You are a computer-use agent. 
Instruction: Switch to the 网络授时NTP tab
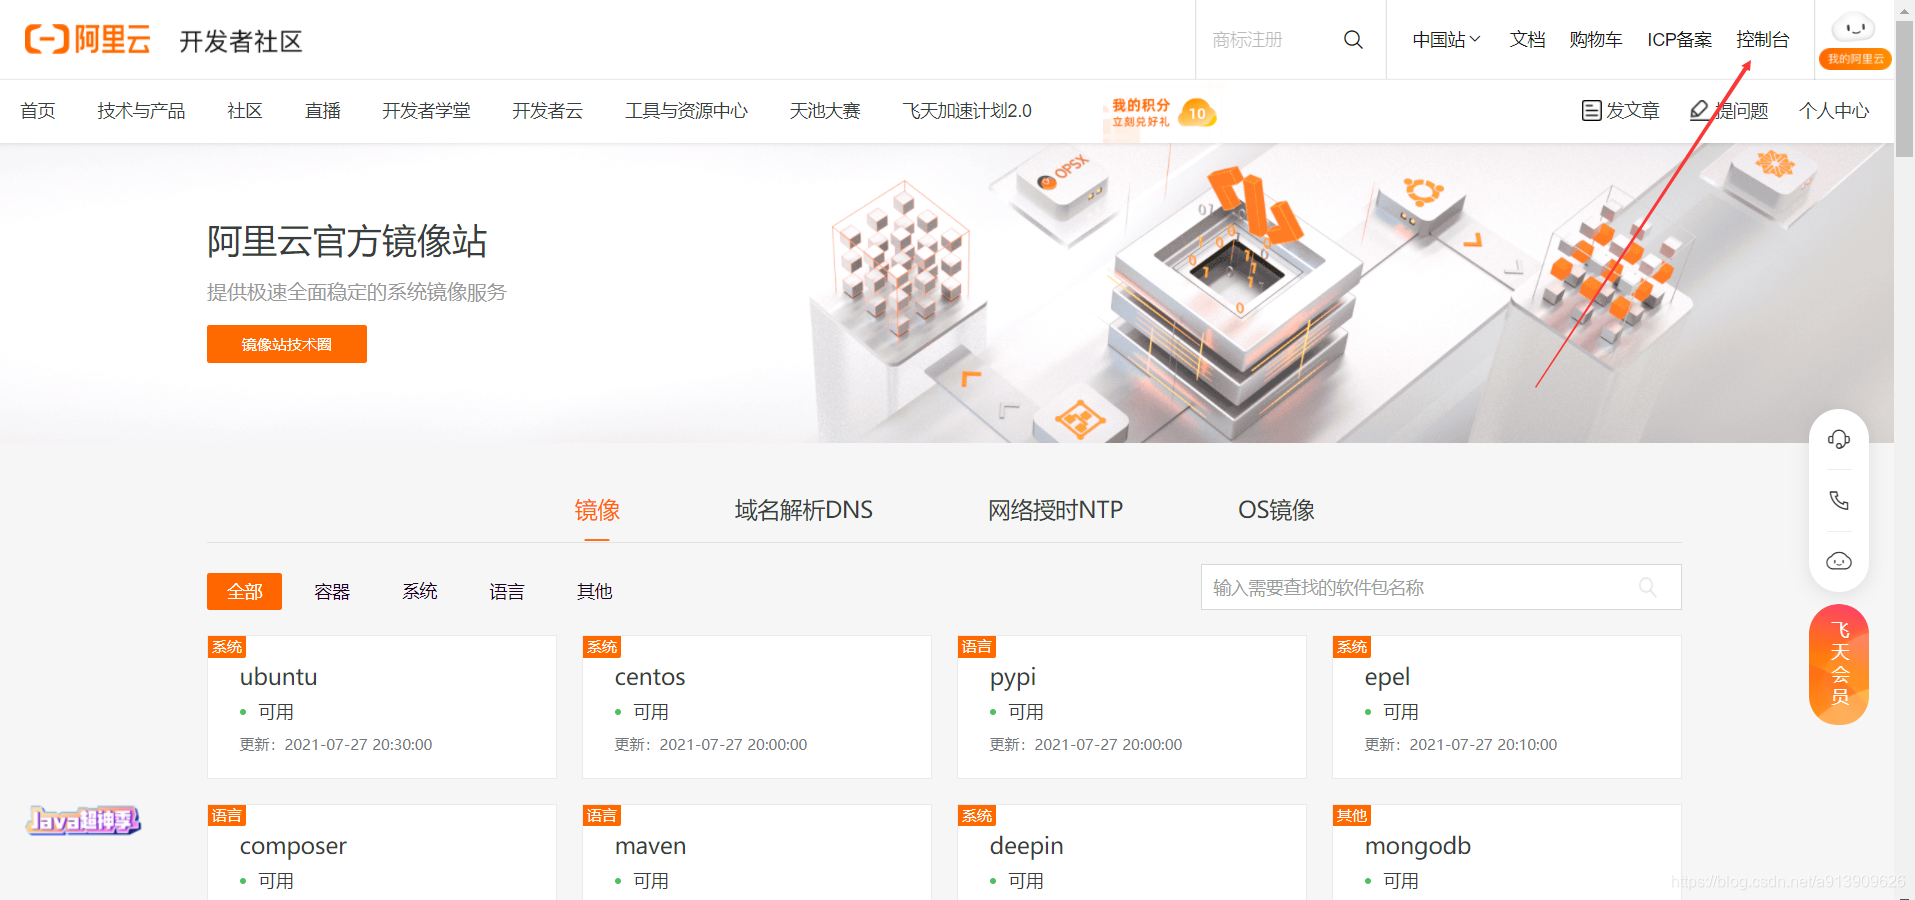tap(1056, 510)
